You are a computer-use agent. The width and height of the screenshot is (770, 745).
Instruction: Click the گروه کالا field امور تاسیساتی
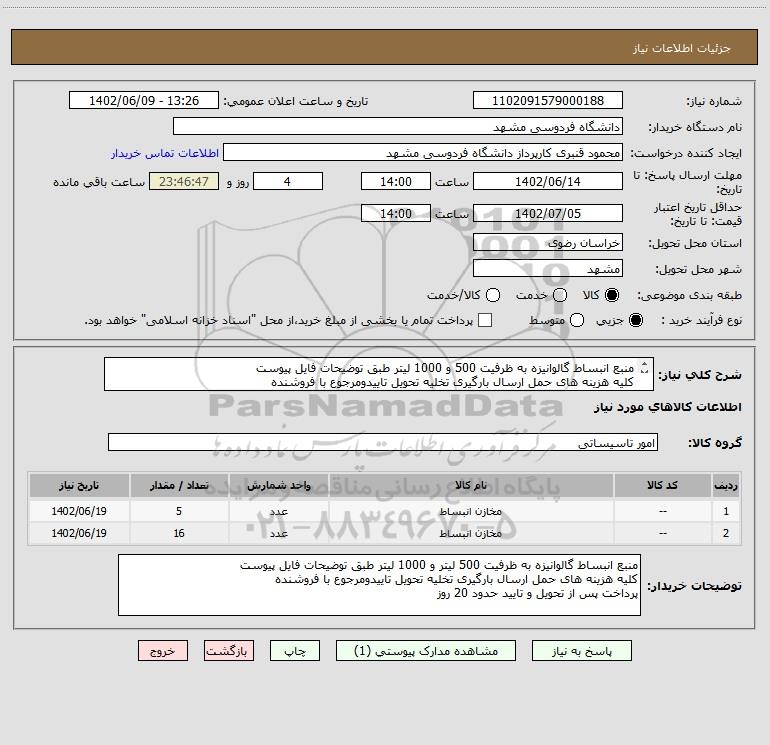[383, 442]
